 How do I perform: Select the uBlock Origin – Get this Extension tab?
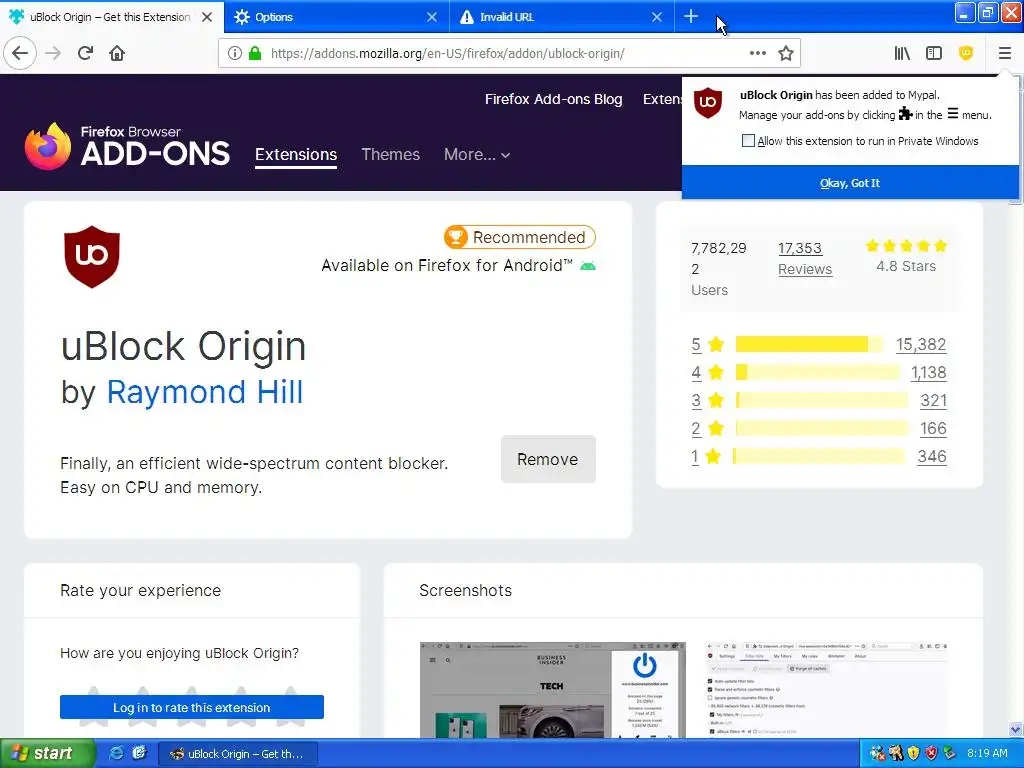(x=111, y=17)
